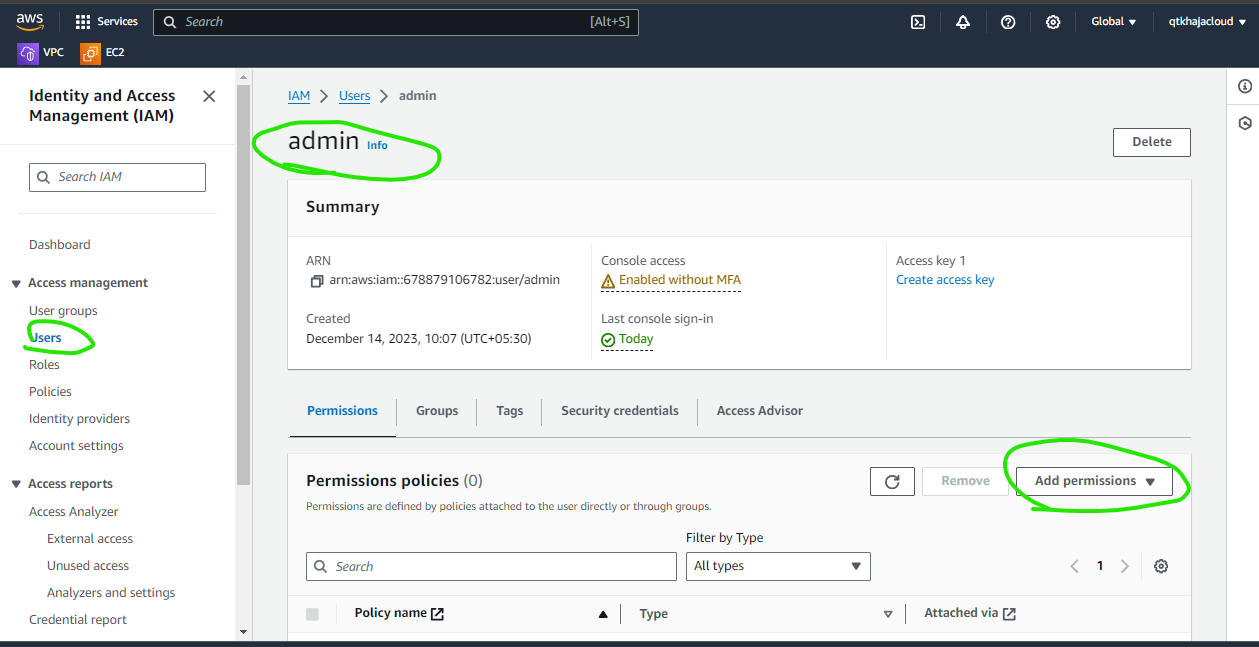Click the Today last sign-in link
This screenshot has height=647, width=1259.
point(636,339)
